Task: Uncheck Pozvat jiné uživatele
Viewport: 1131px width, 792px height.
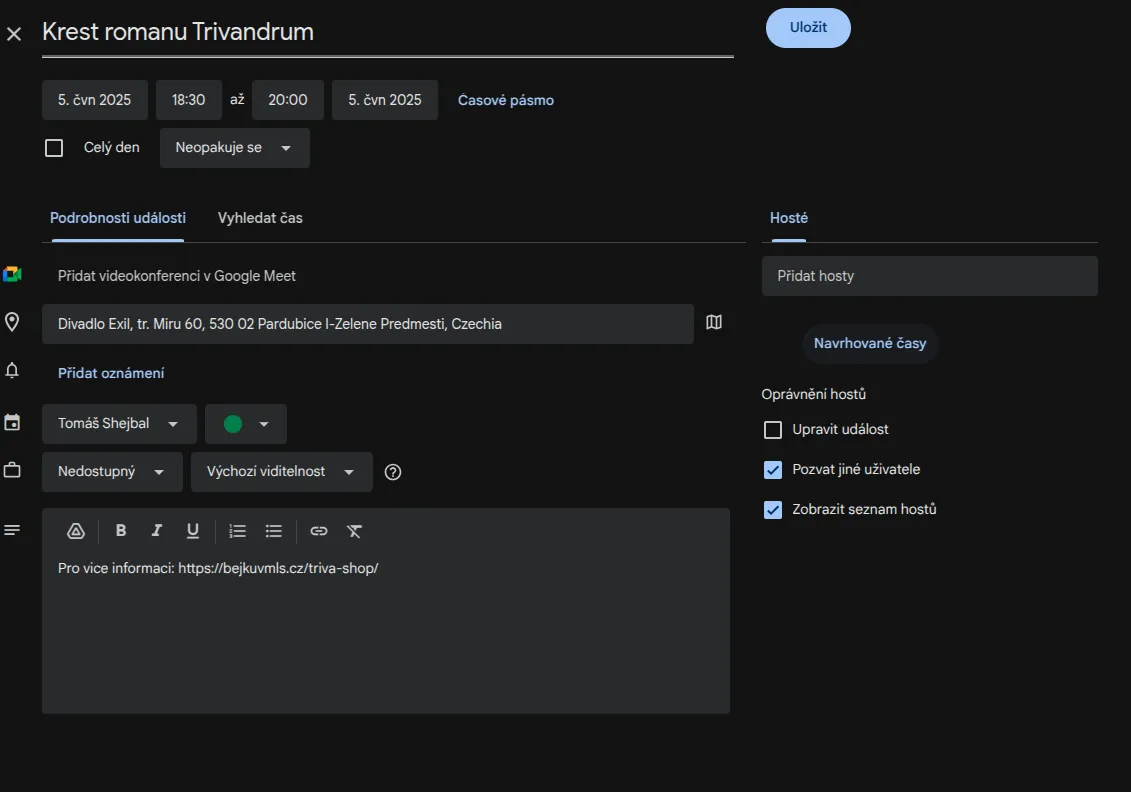Action: point(773,470)
